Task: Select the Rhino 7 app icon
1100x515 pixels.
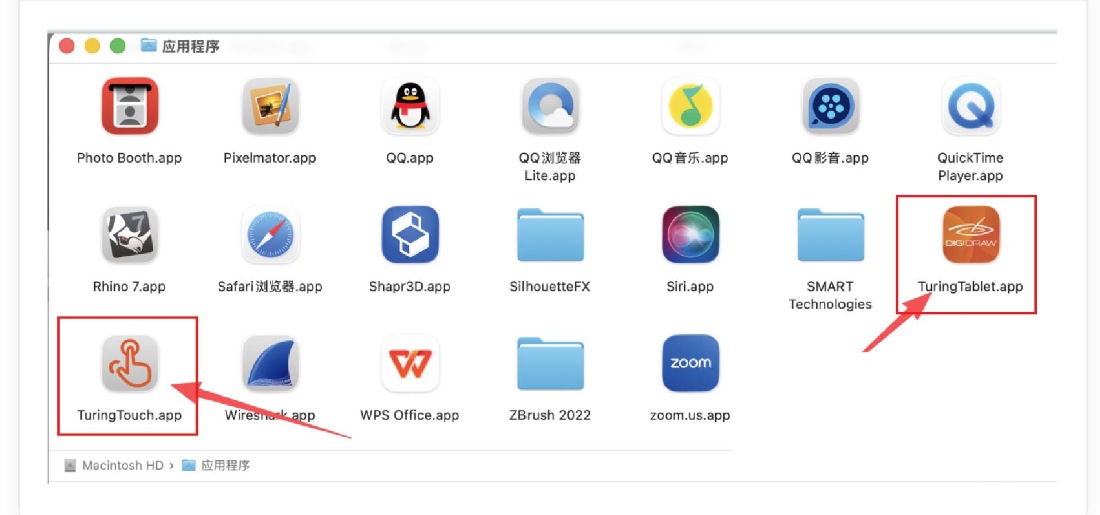Action: pyautogui.click(x=130, y=235)
